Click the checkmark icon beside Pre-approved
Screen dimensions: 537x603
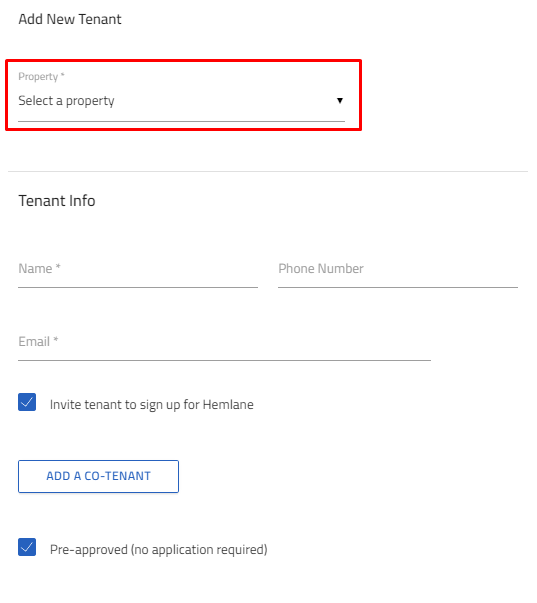tap(27, 547)
